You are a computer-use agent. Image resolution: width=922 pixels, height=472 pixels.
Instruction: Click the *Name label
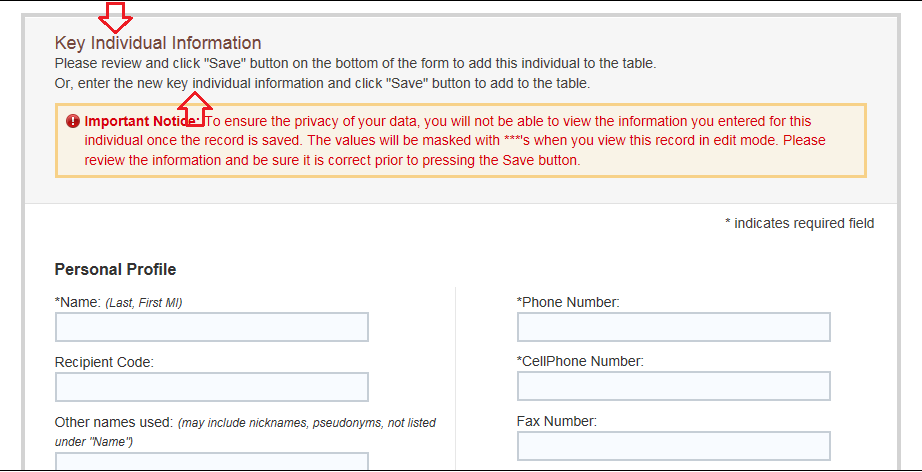point(78,302)
